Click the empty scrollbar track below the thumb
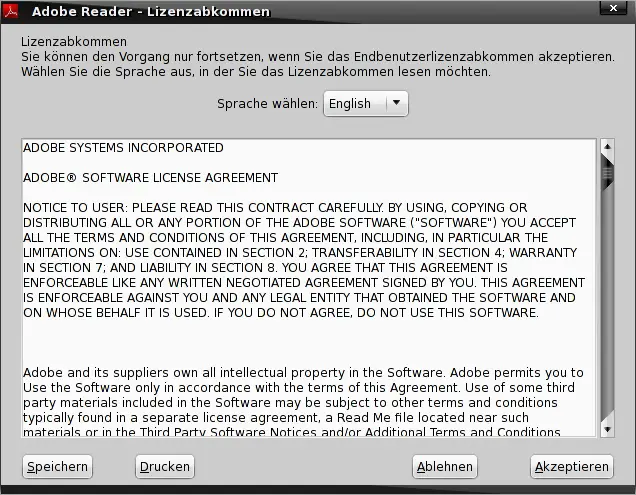Viewport: 636px width, 495px height. [x=607, y=306]
